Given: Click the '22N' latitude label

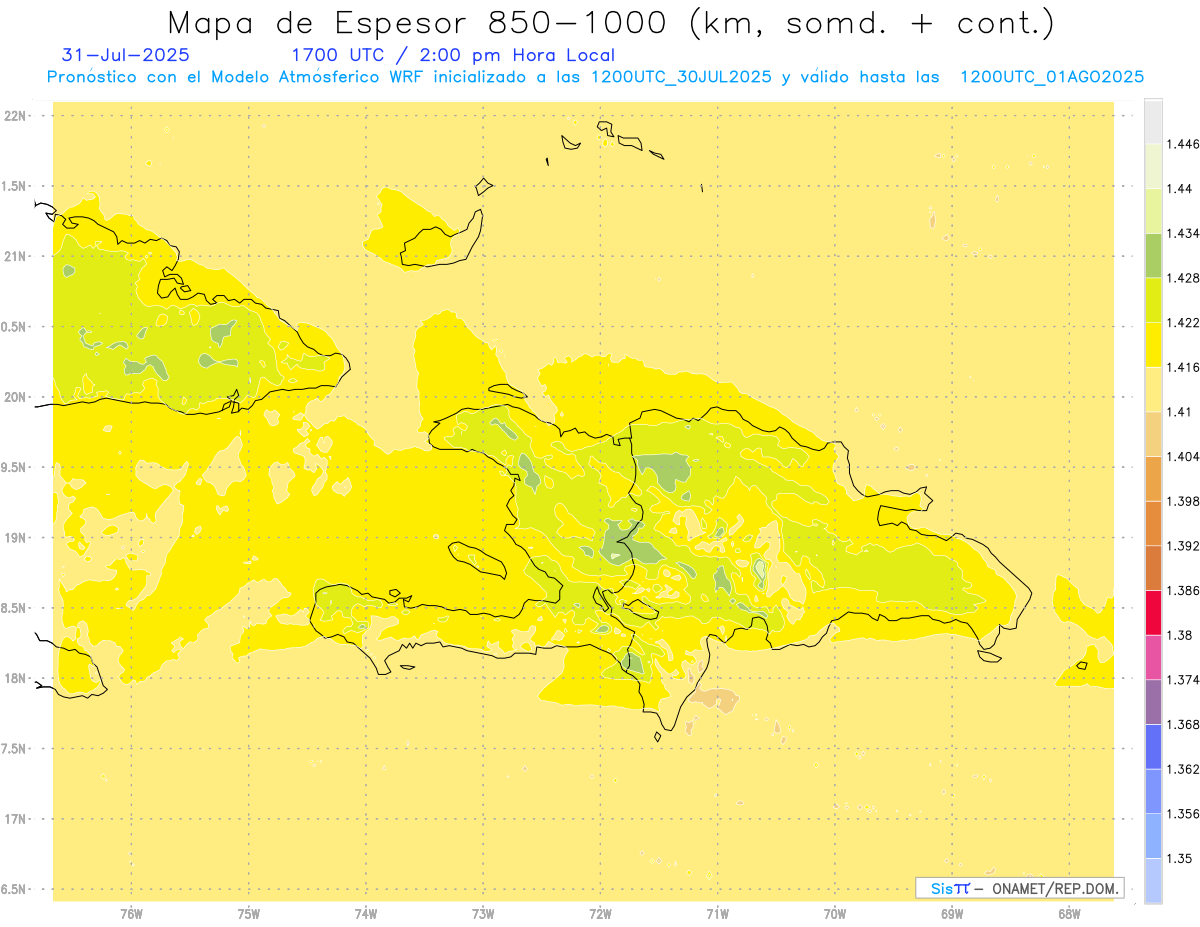Looking at the screenshot, I should [x=15, y=115].
